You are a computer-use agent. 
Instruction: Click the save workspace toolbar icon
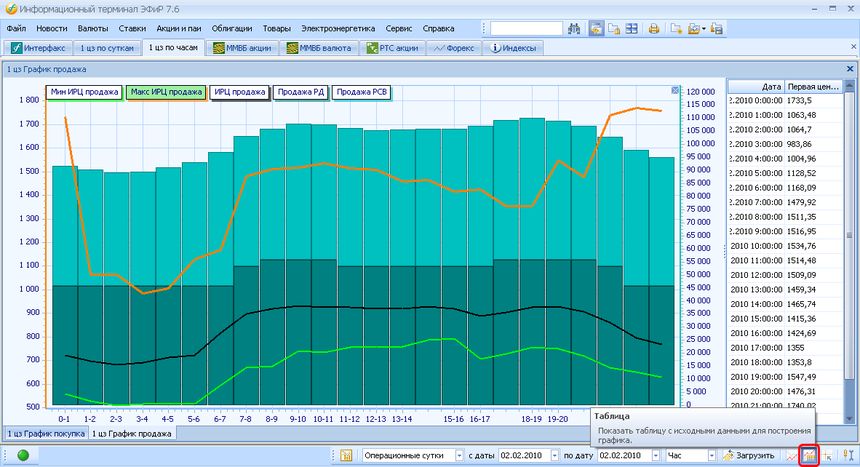(718, 28)
